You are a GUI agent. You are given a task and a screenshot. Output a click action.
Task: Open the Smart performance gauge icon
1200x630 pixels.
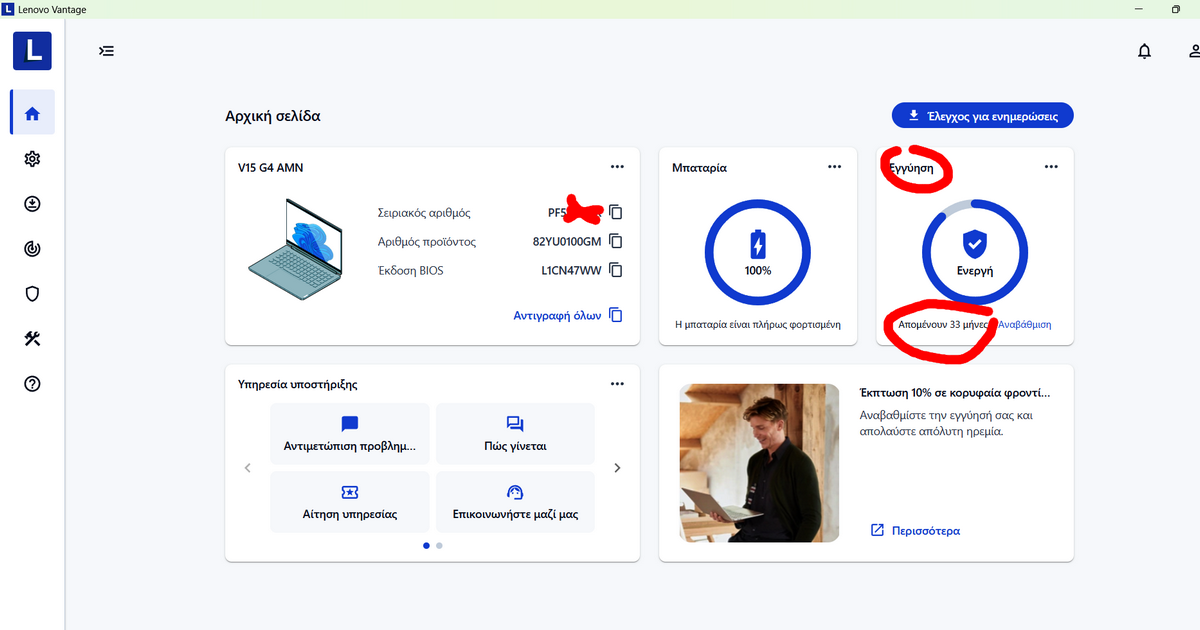pyautogui.click(x=32, y=249)
